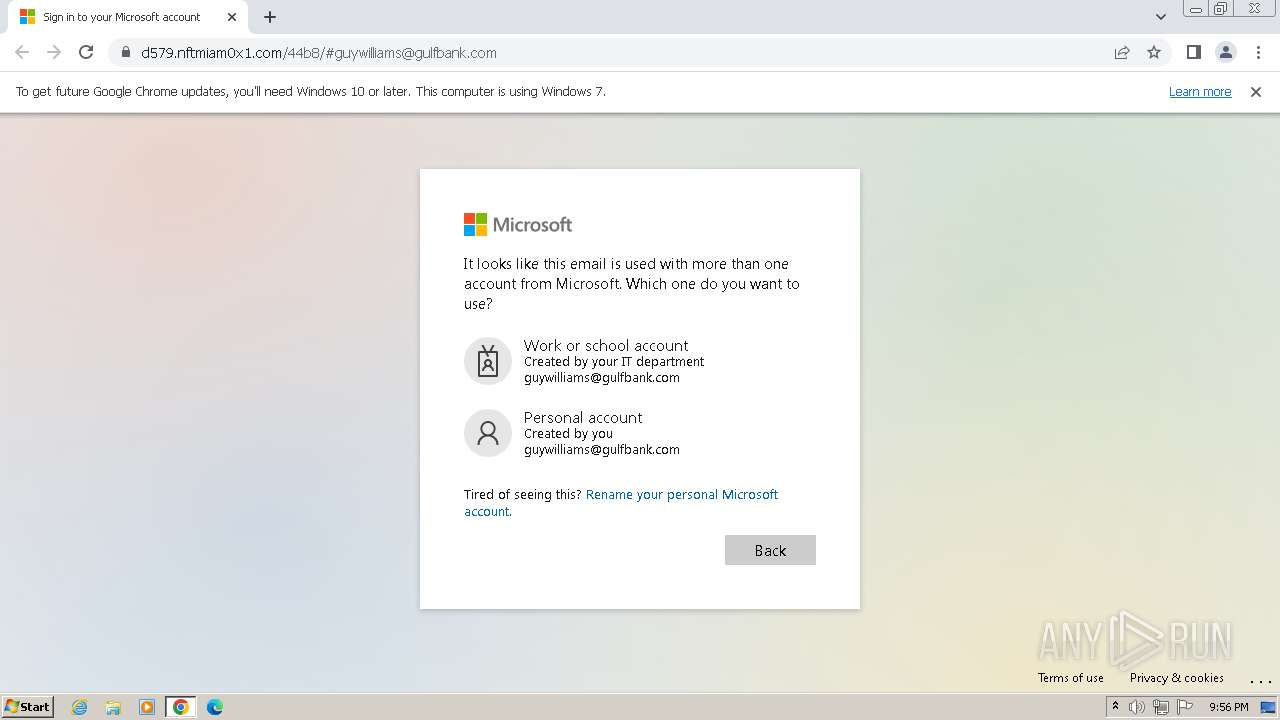View site info via the padlock icon
This screenshot has height=720, width=1280.
126,53
